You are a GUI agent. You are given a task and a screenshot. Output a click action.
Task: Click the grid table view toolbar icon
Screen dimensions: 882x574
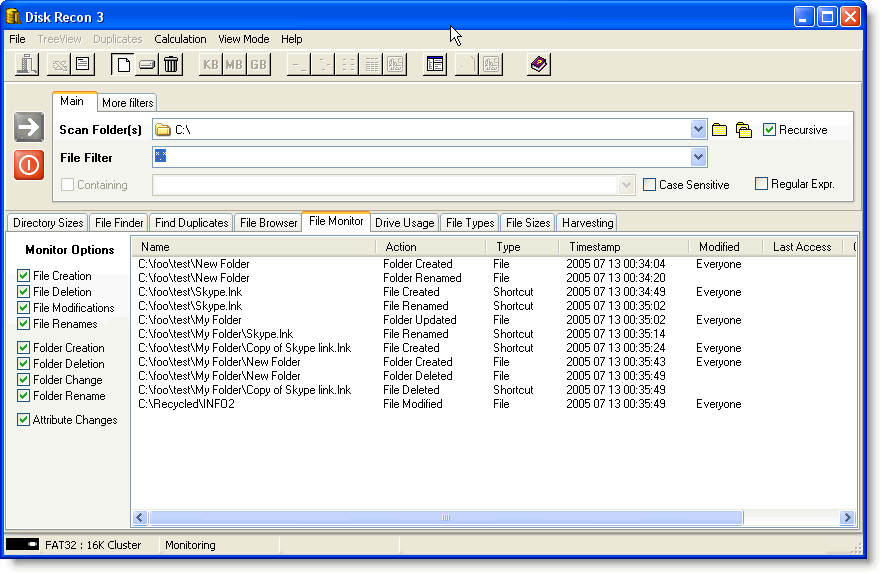pyautogui.click(x=371, y=64)
